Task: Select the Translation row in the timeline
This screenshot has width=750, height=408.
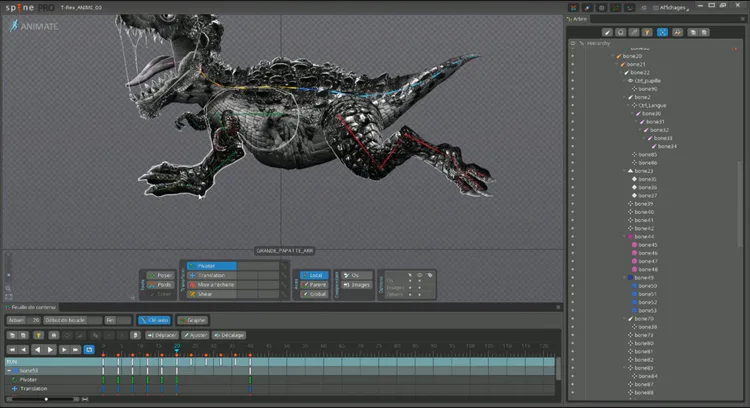Action: coord(281,389)
